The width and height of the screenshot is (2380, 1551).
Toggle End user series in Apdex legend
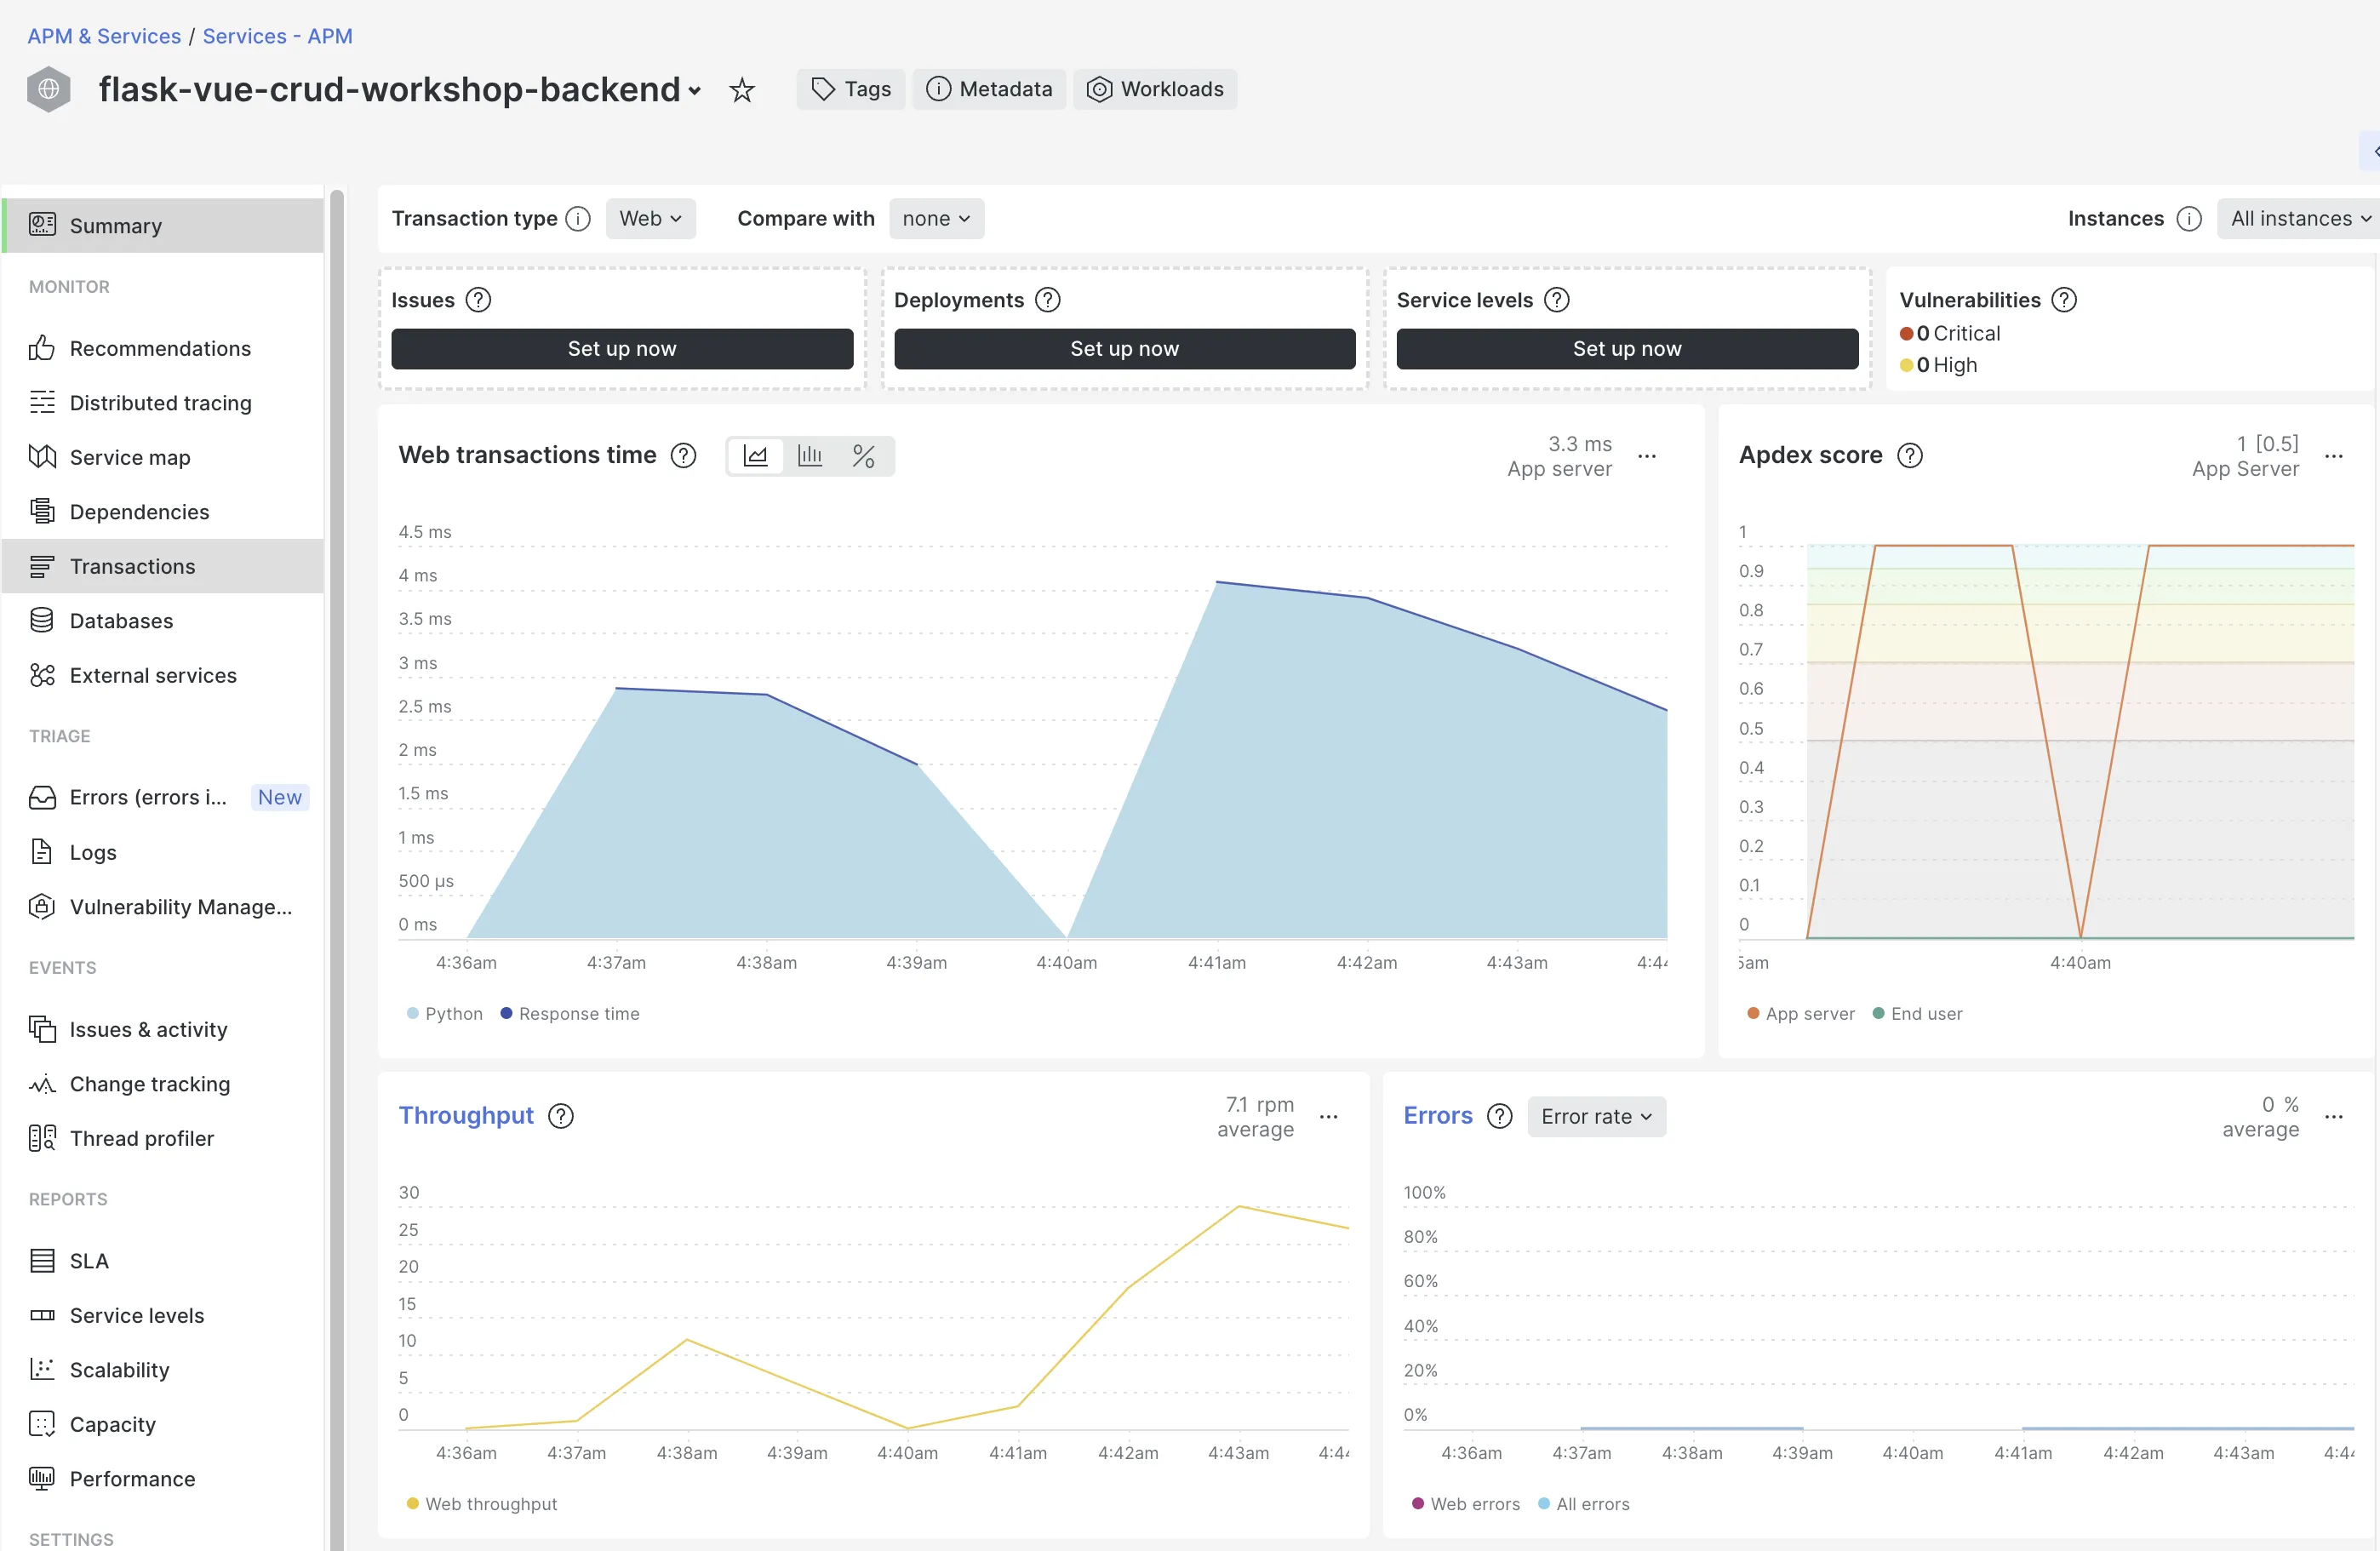(x=1917, y=1014)
